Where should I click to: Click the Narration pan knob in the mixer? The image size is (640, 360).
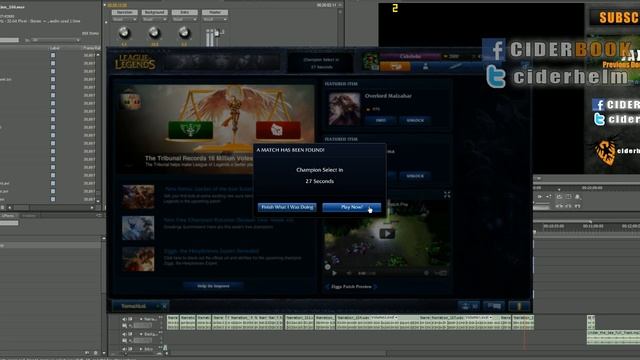pyautogui.click(x=124, y=33)
